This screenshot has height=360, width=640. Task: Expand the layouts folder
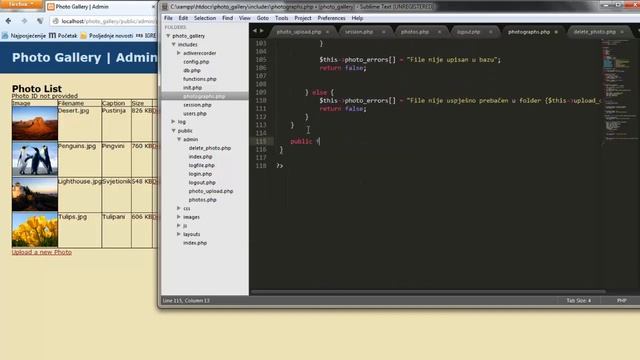pyautogui.click(x=179, y=234)
